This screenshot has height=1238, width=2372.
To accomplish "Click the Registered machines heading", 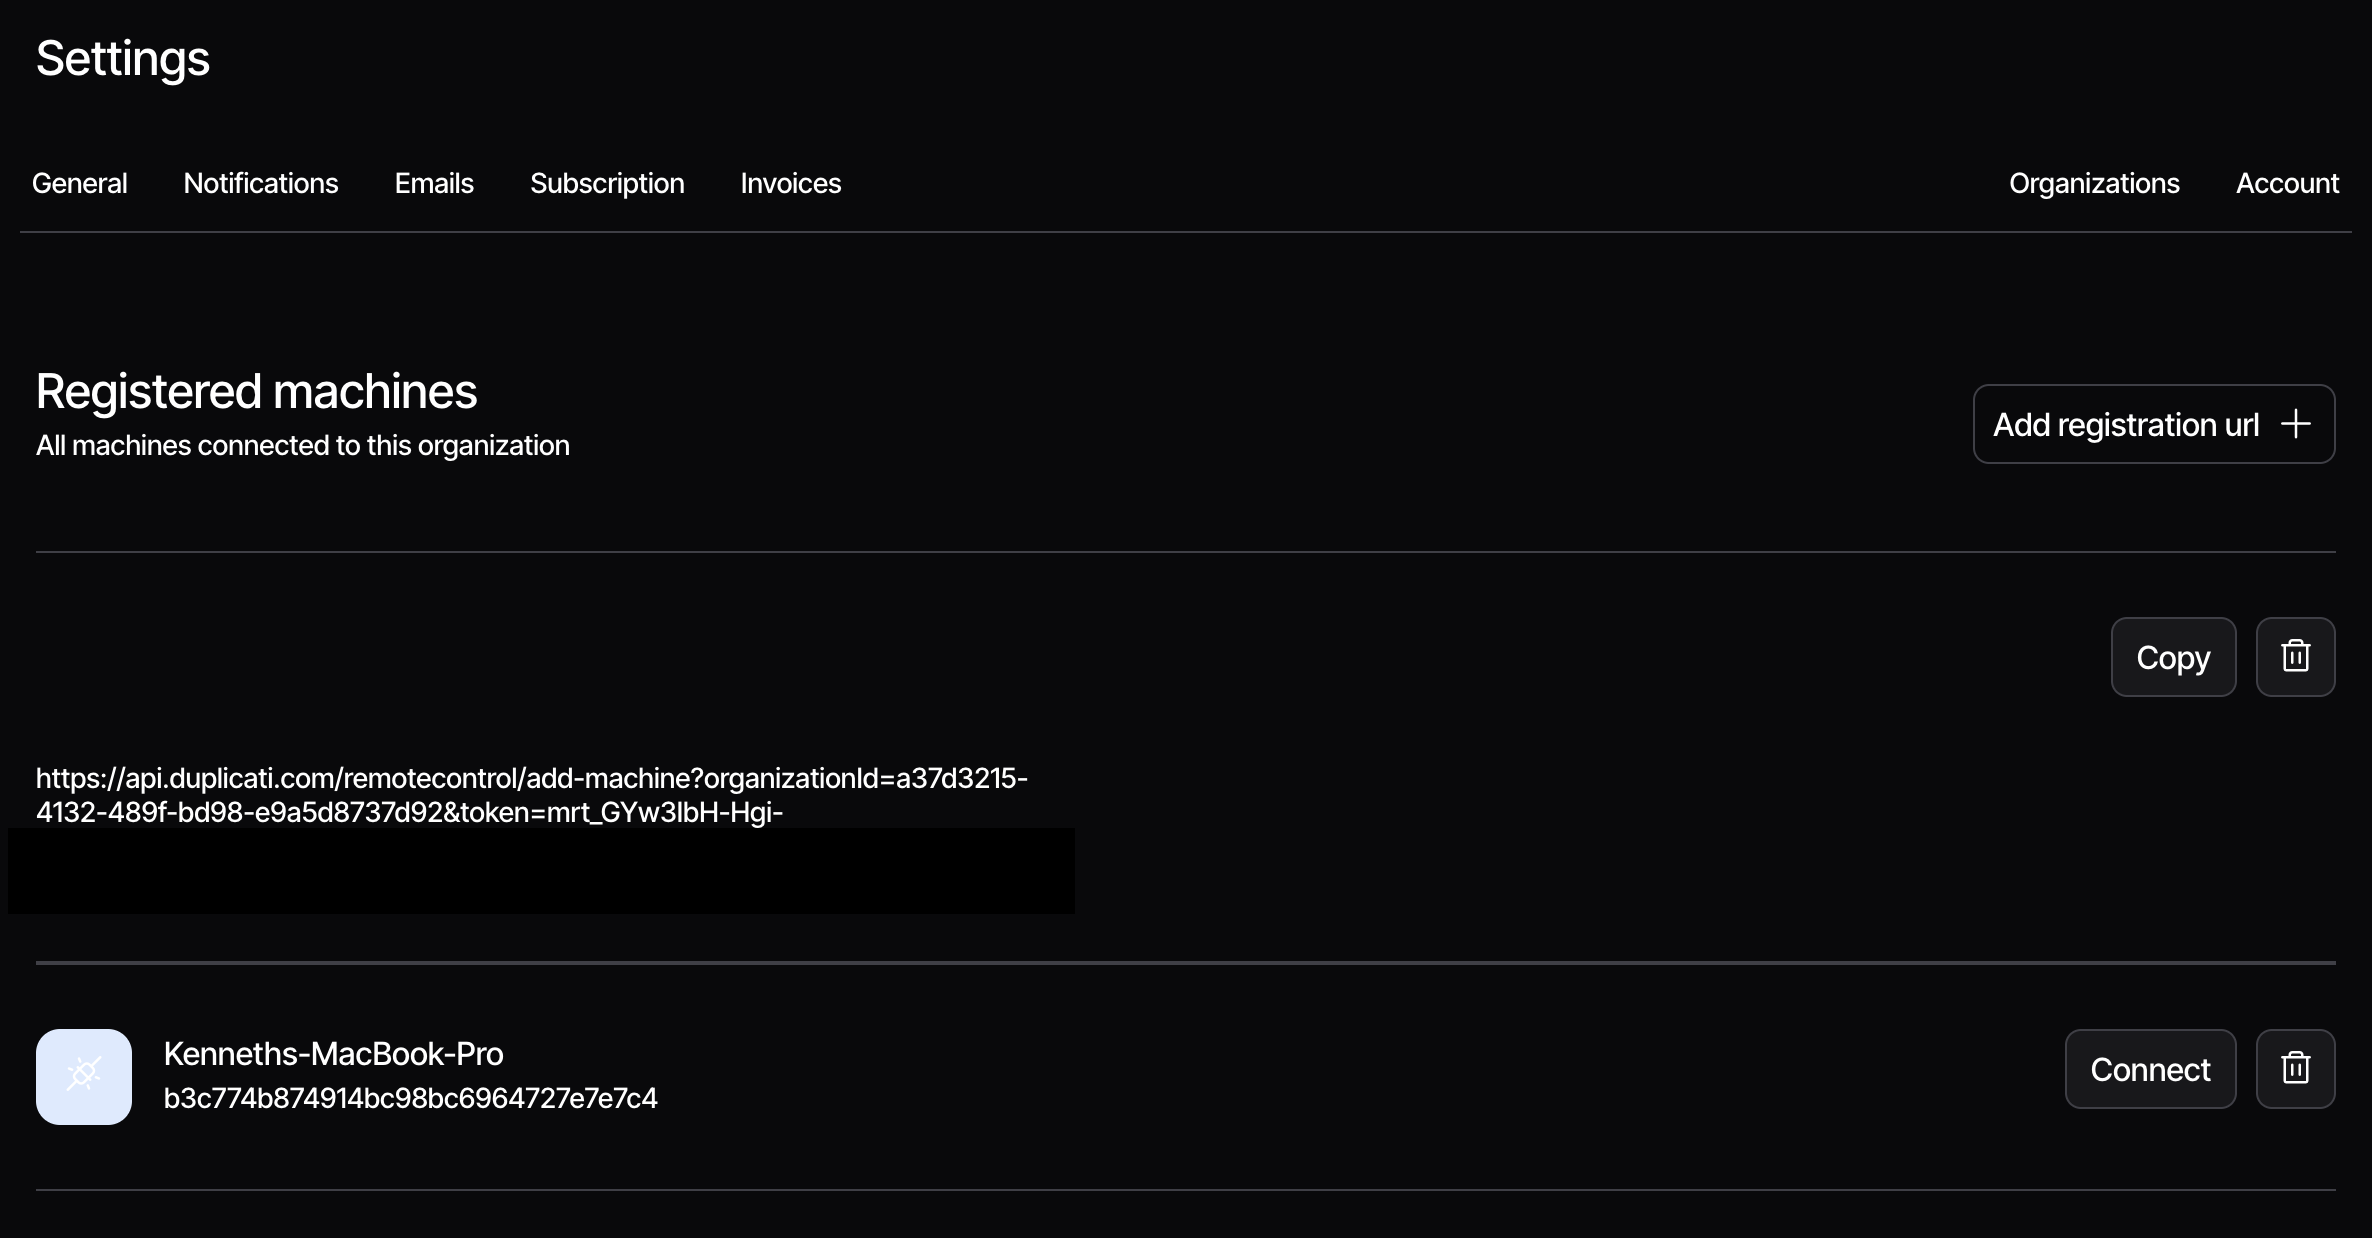I will pyautogui.click(x=256, y=391).
